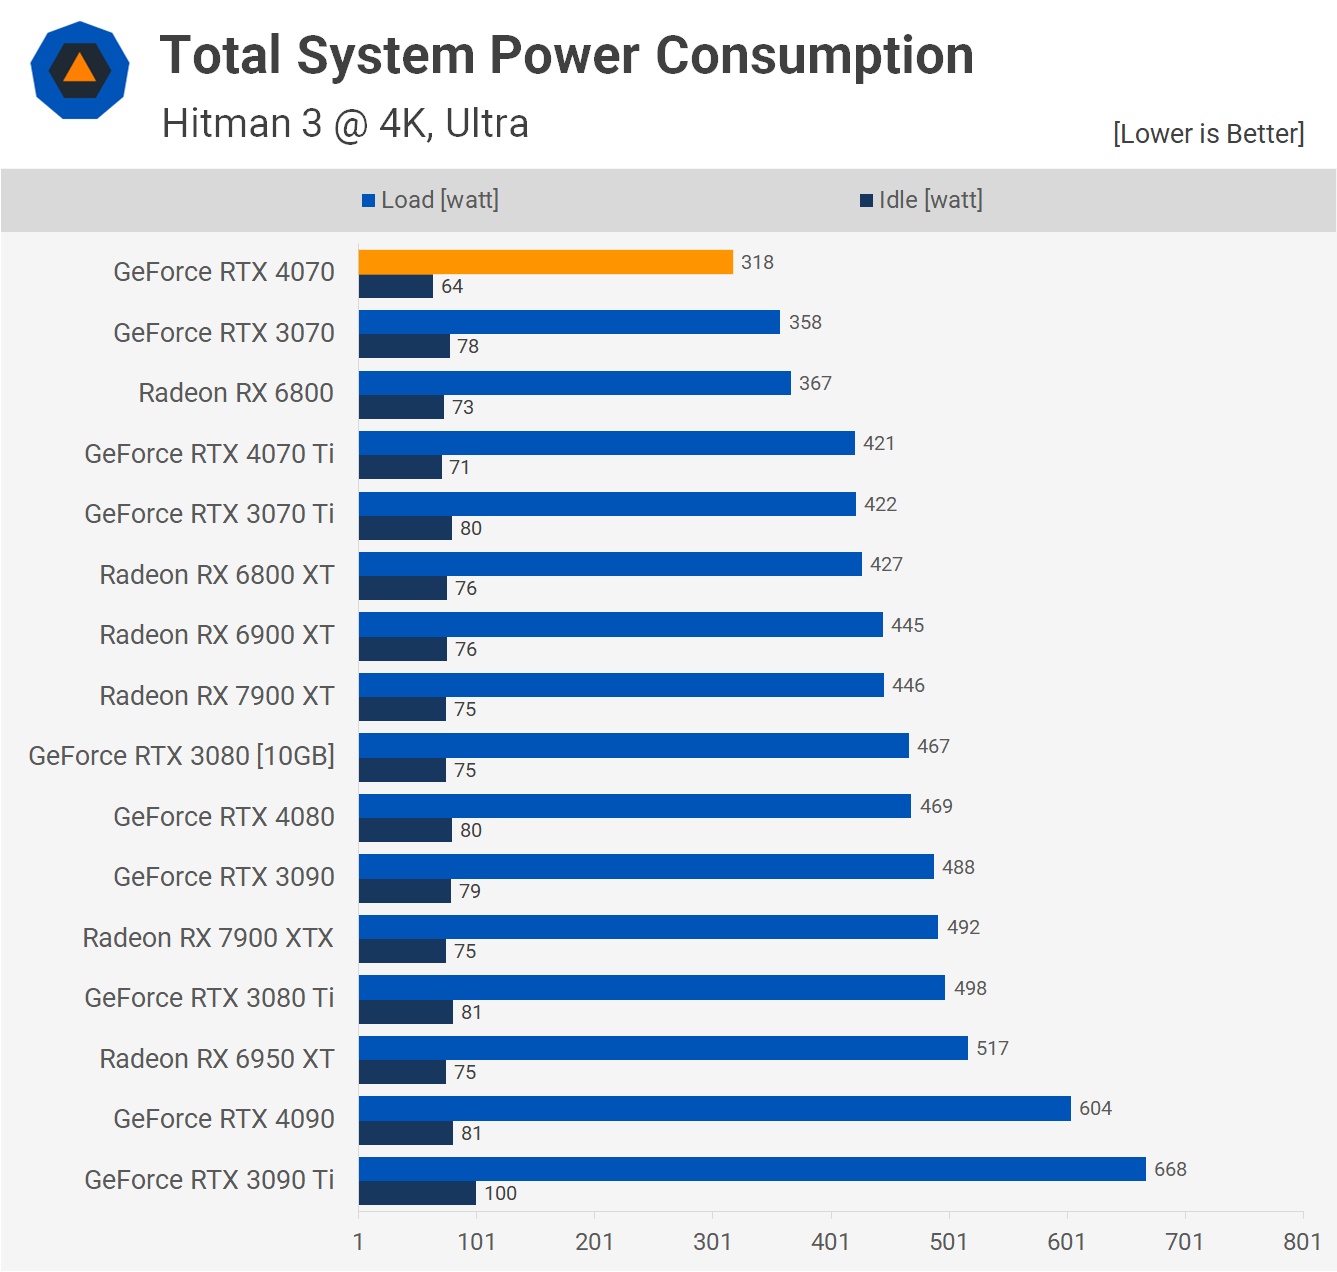Click the x-axis tick label '701'

pyautogui.click(x=1185, y=1242)
